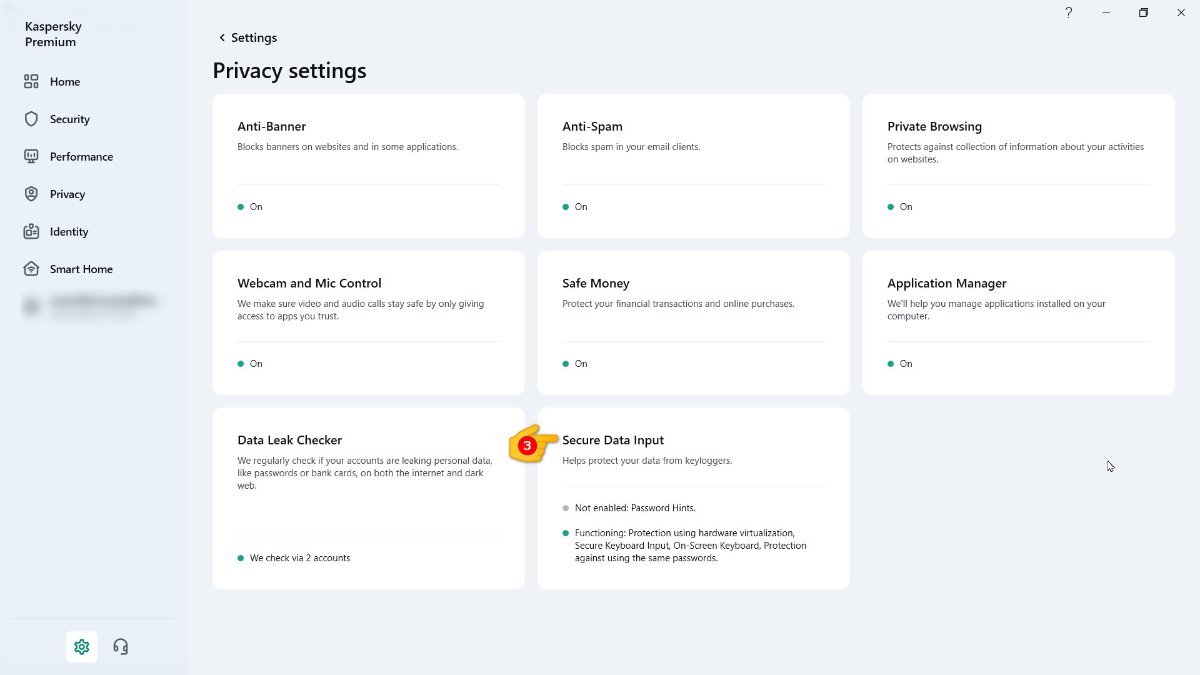
Task: Click the Privacy settings page heading
Action: [x=289, y=71]
